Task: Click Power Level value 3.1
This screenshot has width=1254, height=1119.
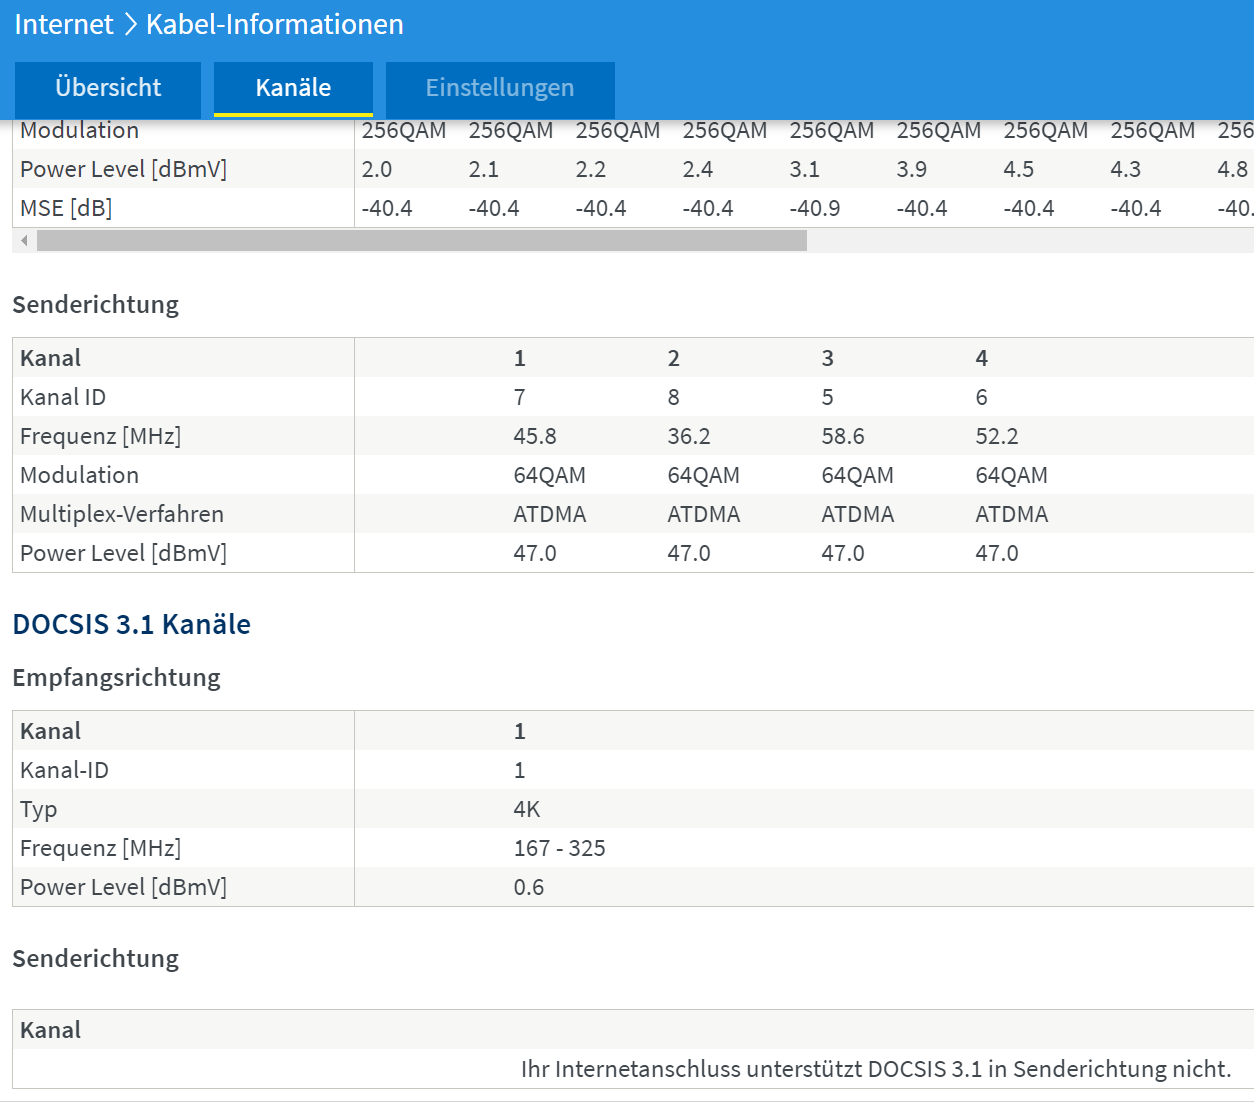Action: coord(805,169)
